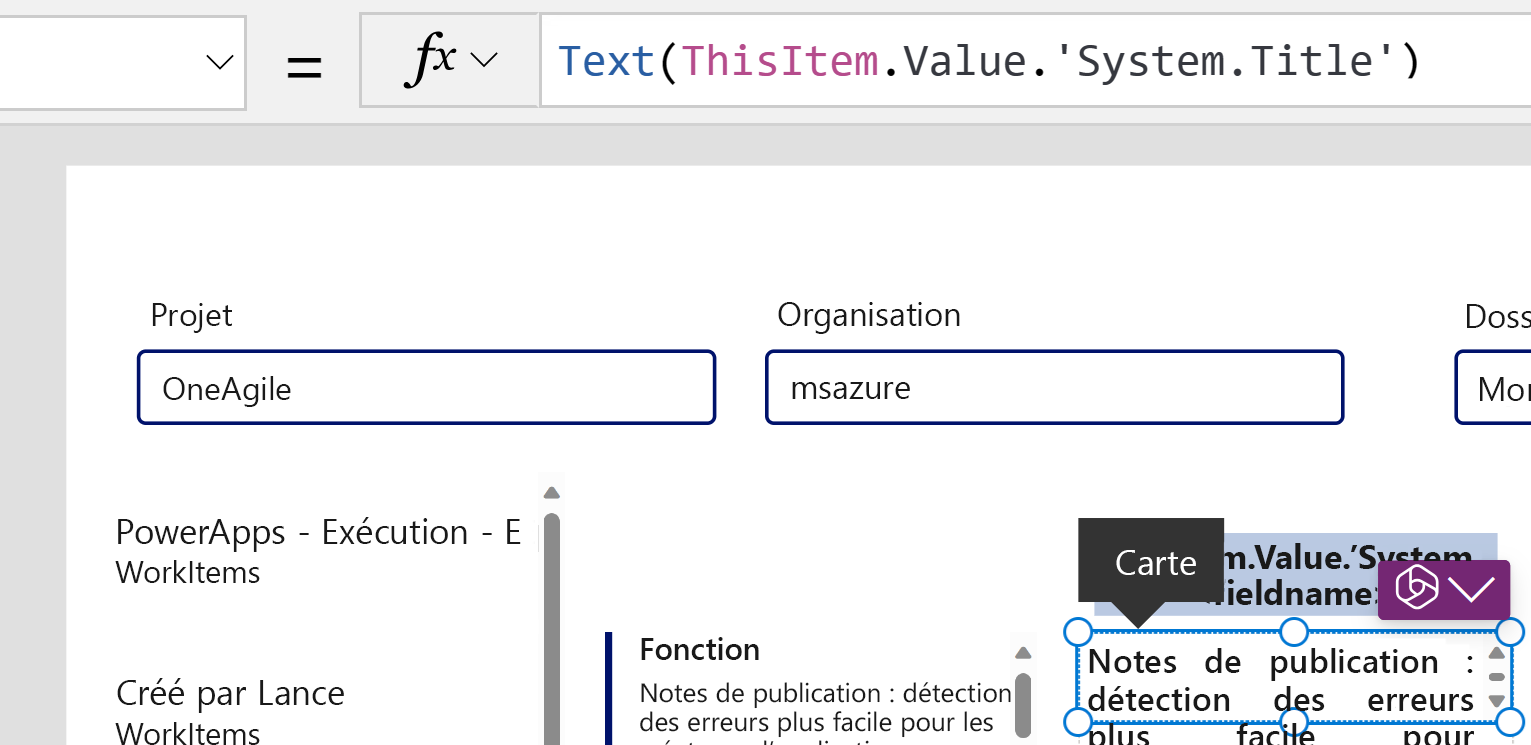
Task: Click the up arrow of Fonction list scrollbar
Action: 1022,654
